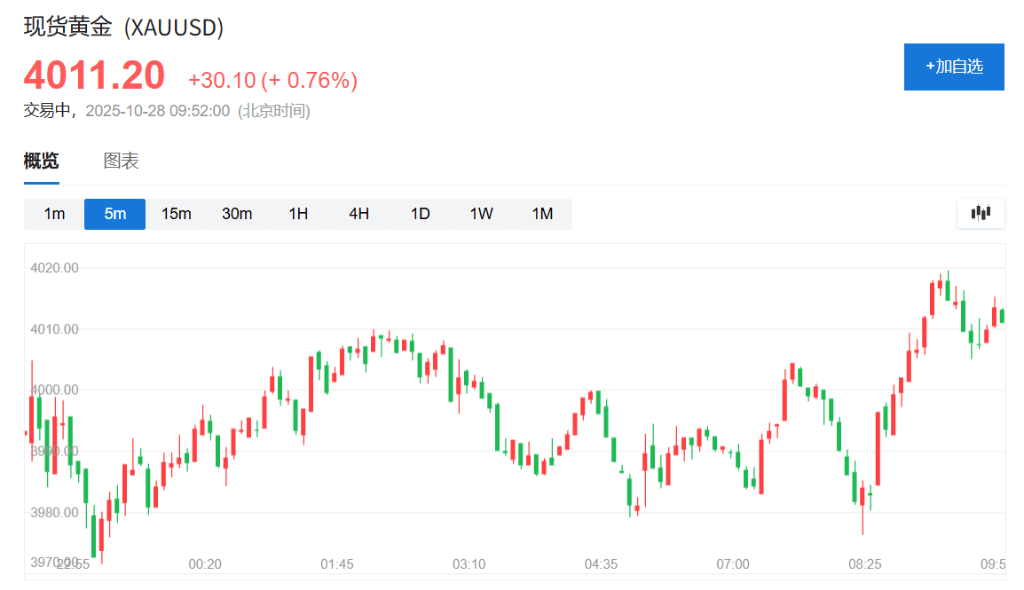Show the 1W weekly chart
1024x590 pixels.
[481, 214]
